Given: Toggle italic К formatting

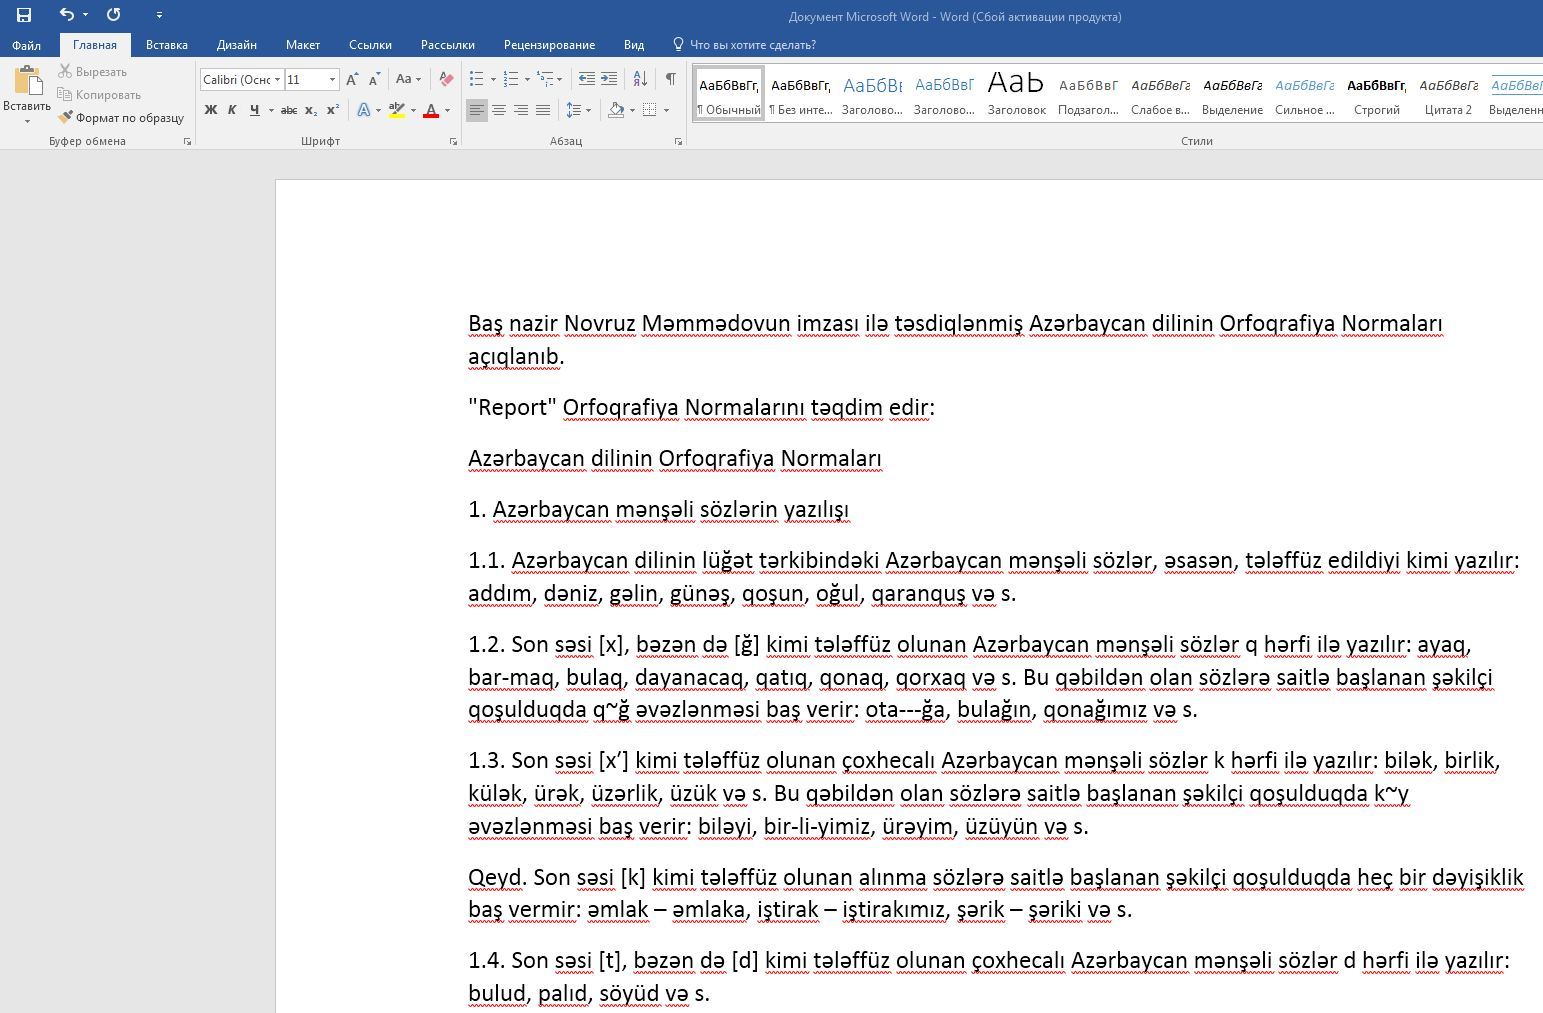Looking at the screenshot, I should click(x=232, y=110).
